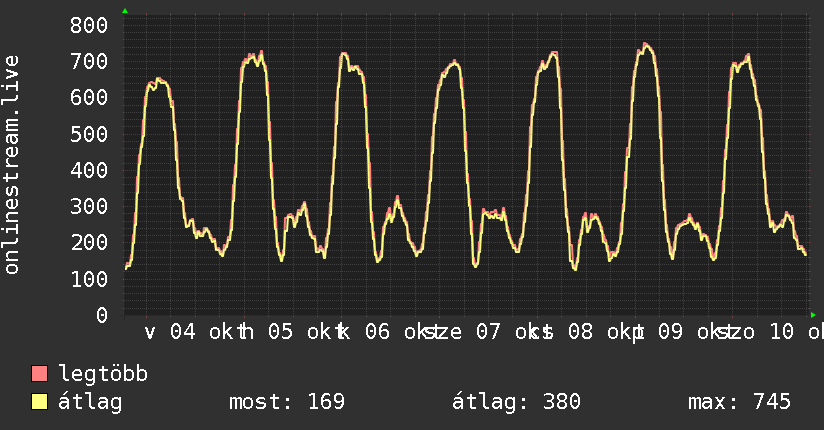Click the green arrow at y-axis top
The height and width of the screenshot is (430, 824).
point(125,11)
